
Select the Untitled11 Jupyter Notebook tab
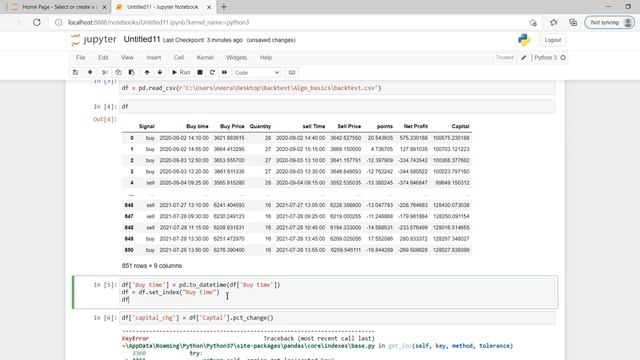tap(162, 7)
